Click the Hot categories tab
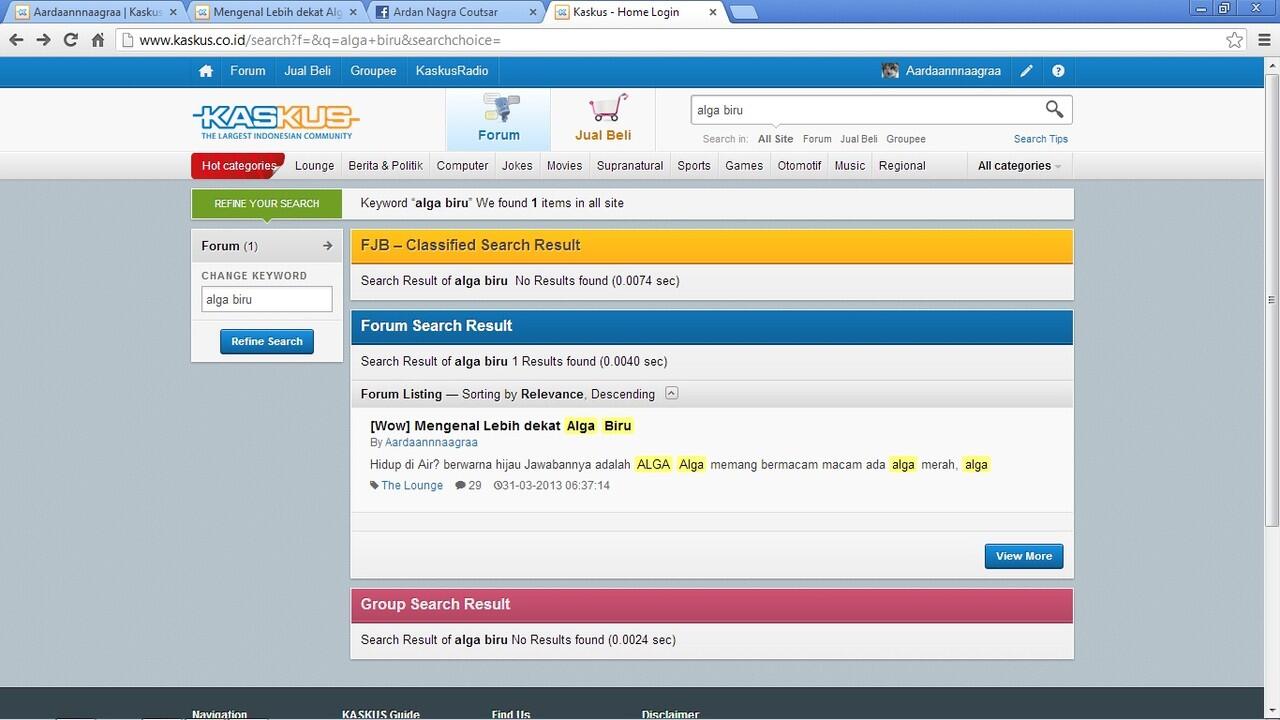 pos(238,166)
